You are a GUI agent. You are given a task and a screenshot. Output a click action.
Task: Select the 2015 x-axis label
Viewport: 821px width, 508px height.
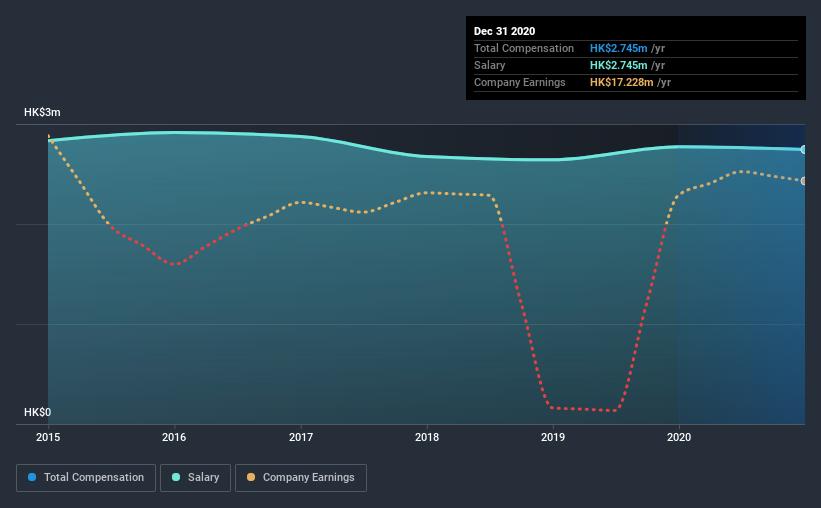coord(48,437)
